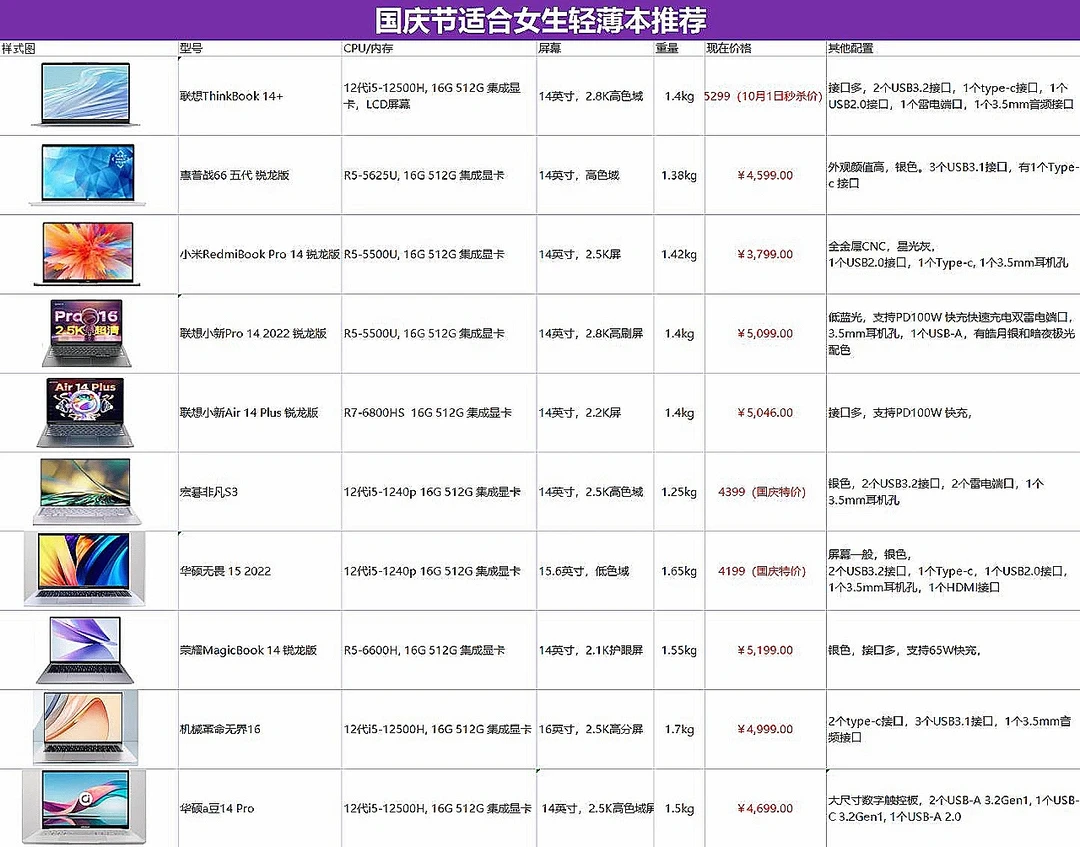Click the 重量 column header
The height and width of the screenshot is (847, 1080).
click(667, 48)
